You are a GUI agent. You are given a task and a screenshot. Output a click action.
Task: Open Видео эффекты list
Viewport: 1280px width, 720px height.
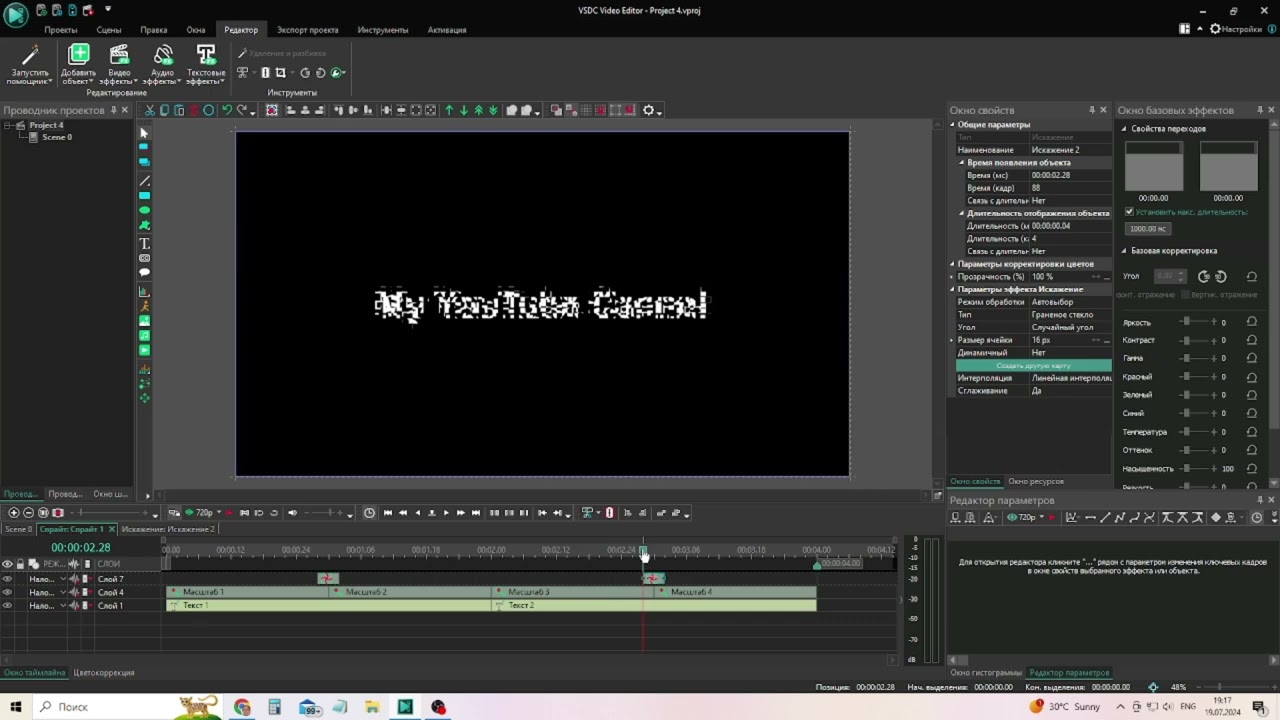click(x=119, y=65)
